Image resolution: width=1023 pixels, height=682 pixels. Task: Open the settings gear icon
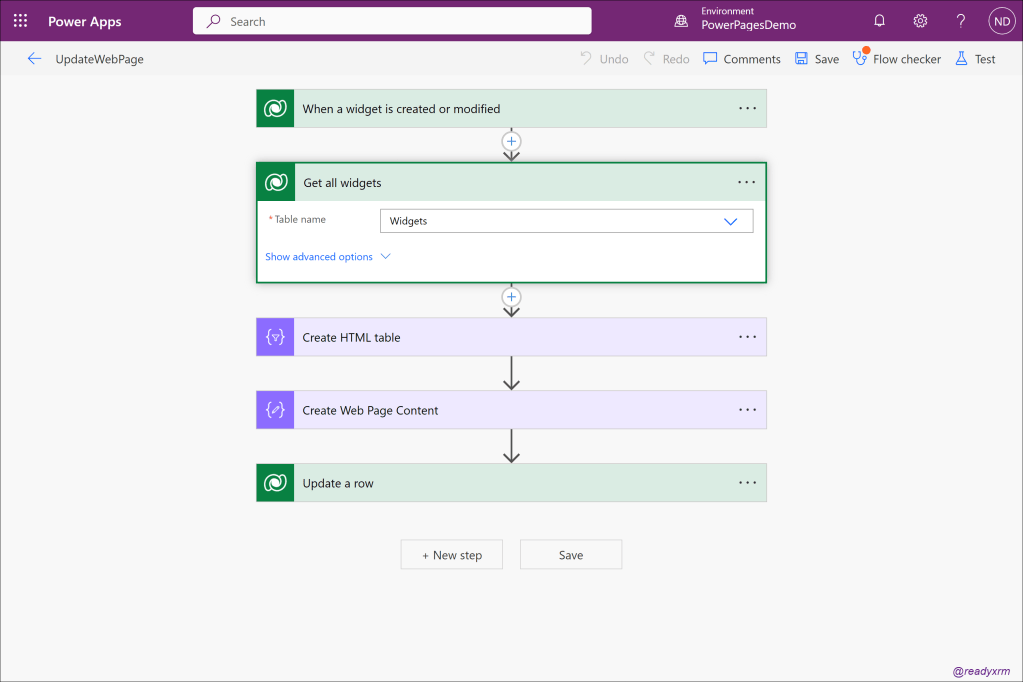click(x=920, y=21)
